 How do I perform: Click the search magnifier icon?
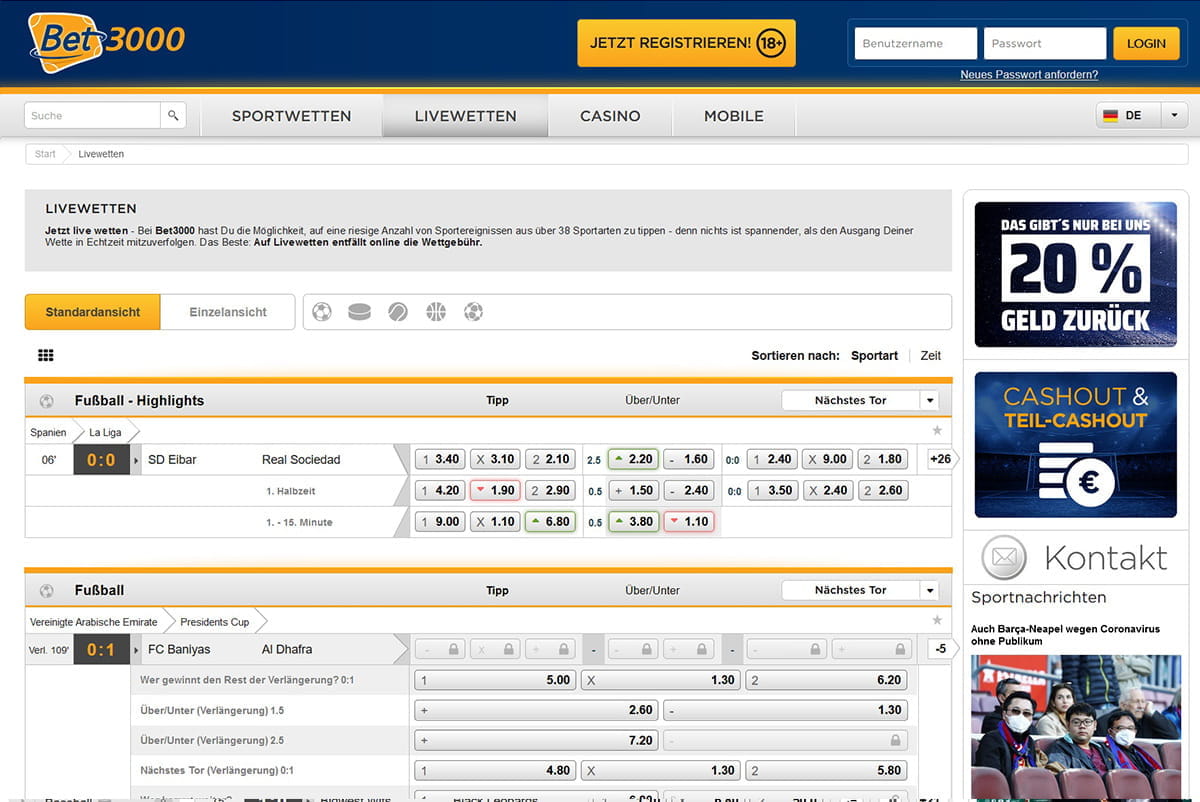(x=173, y=115)
